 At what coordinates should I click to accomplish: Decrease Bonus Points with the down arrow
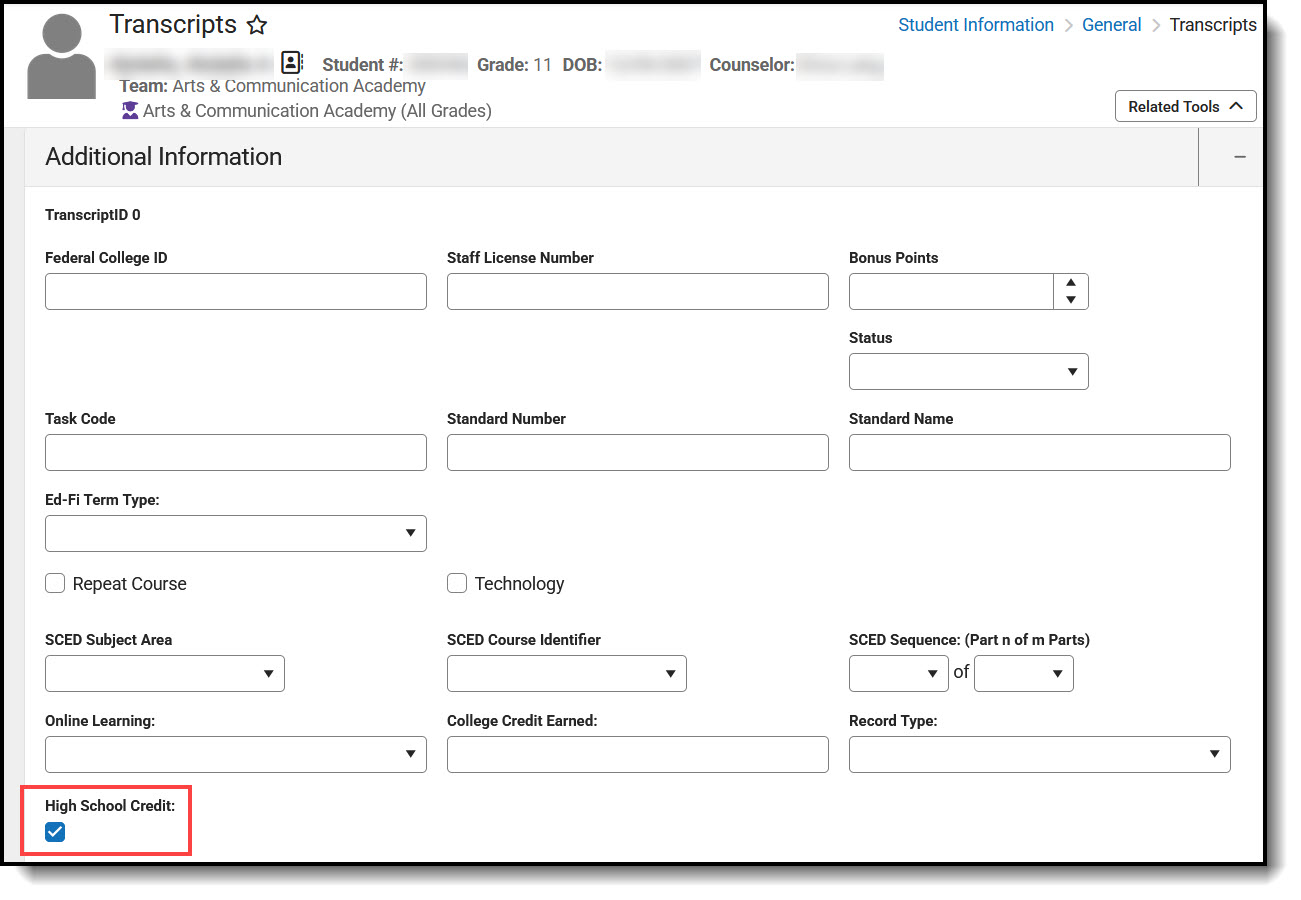(x=1071, y=300)
